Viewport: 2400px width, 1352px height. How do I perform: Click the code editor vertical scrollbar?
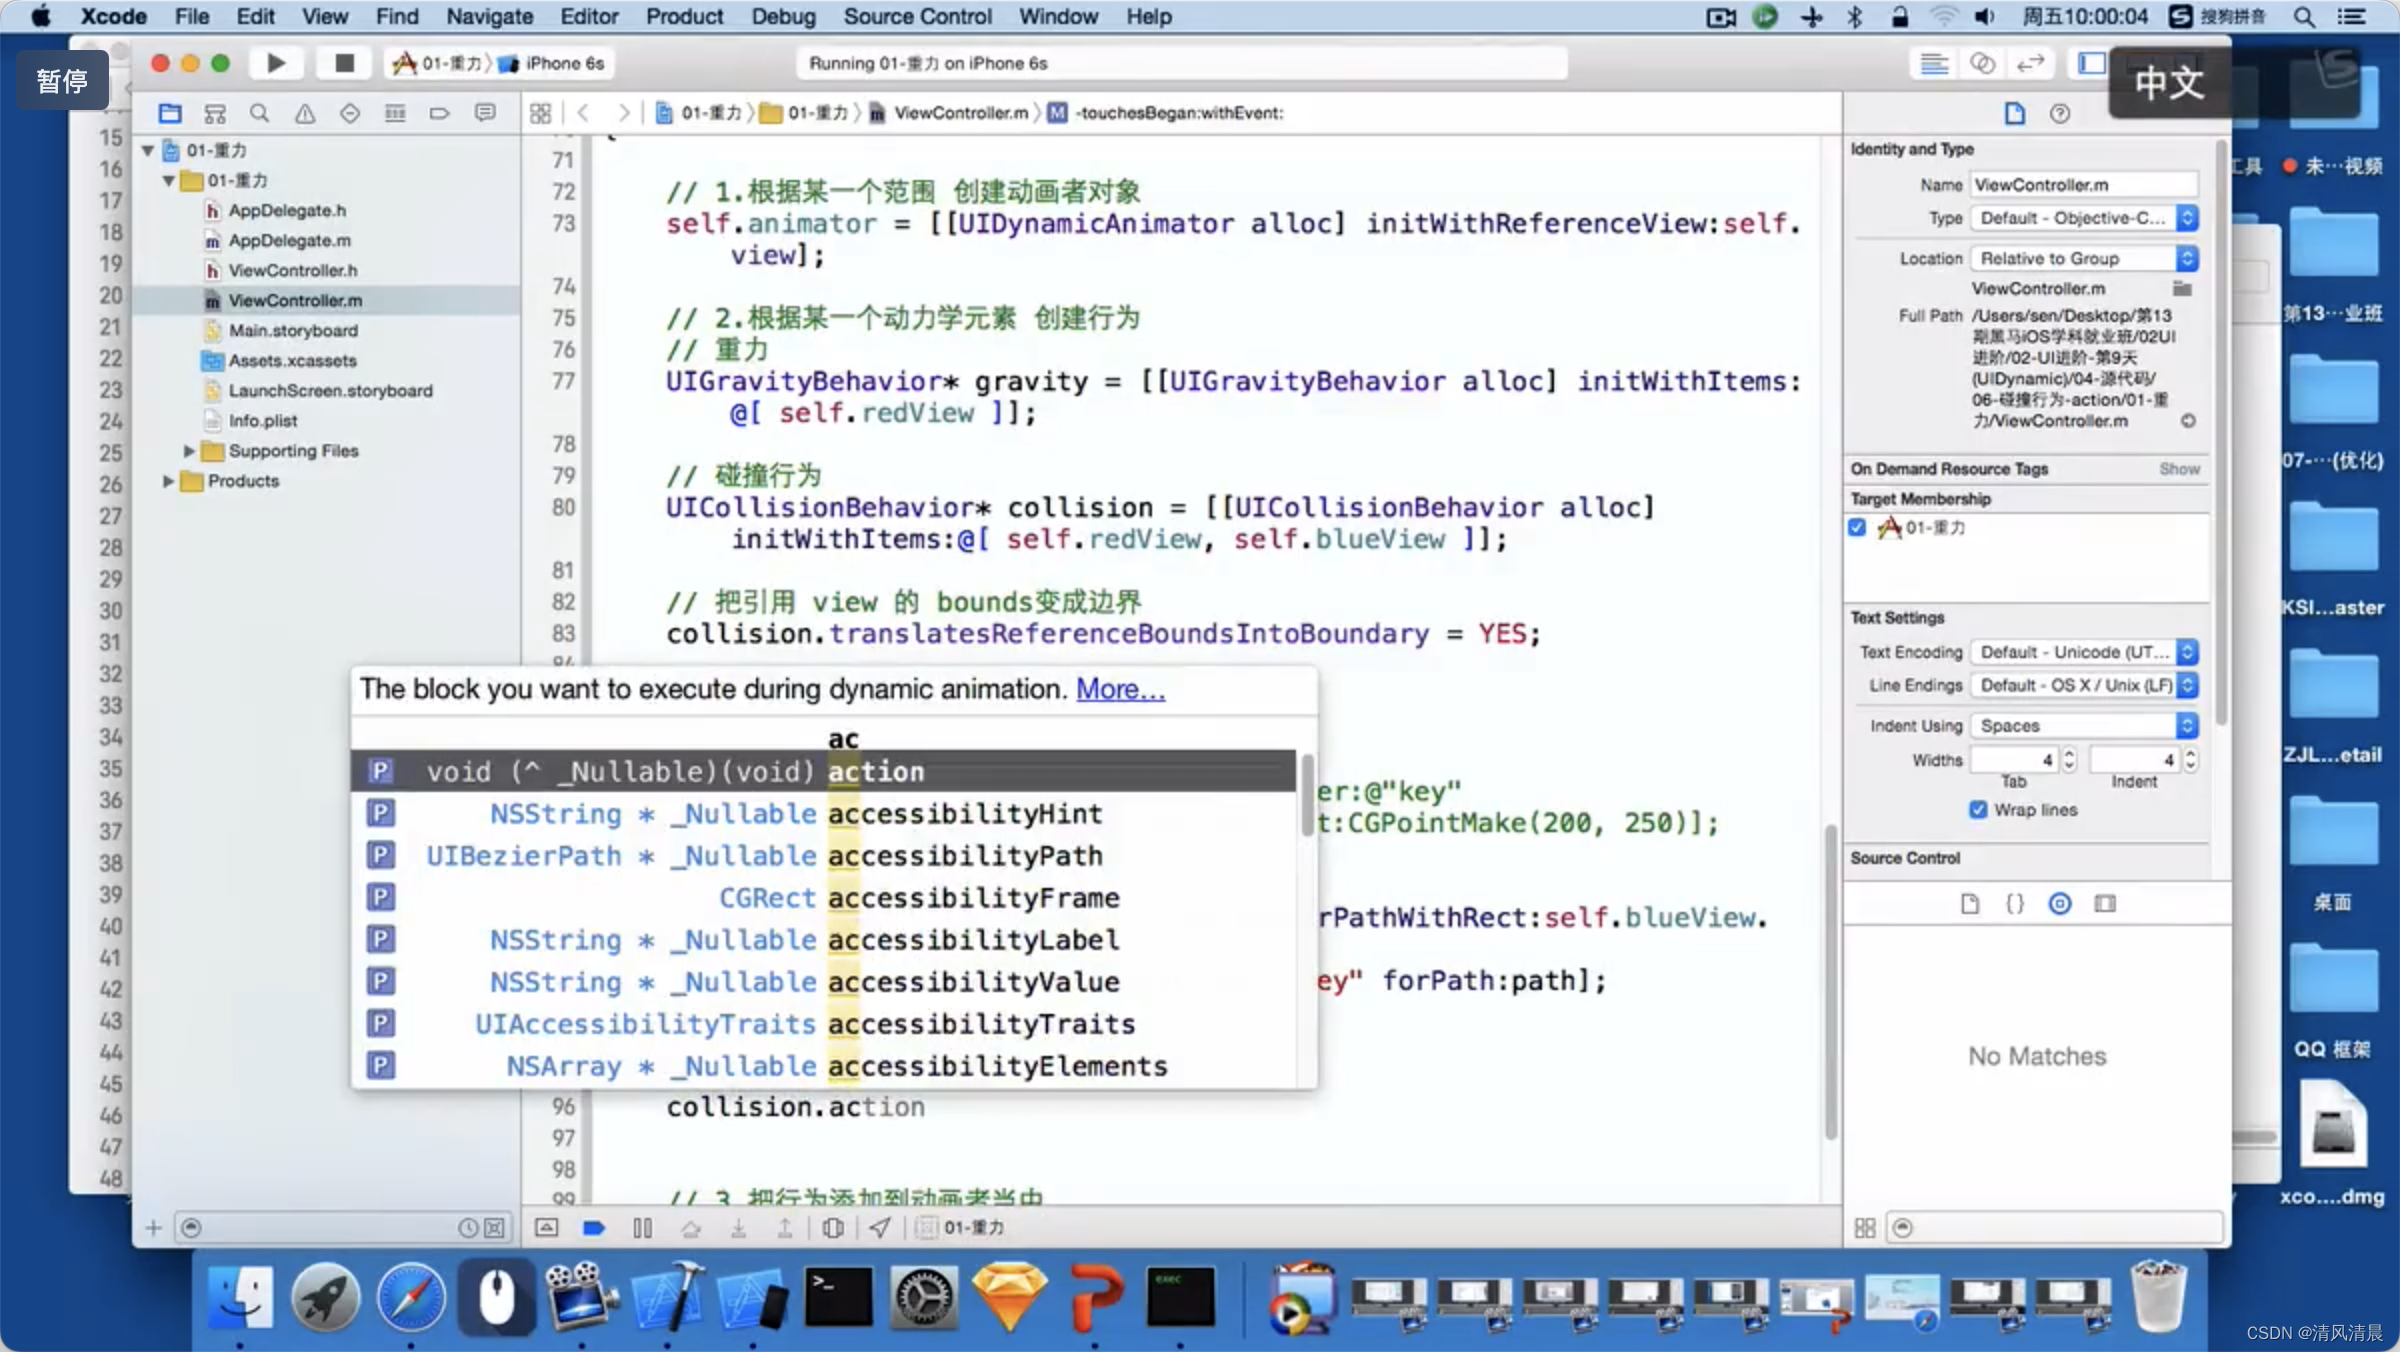pyautogui.click(x=1831, y=981)
